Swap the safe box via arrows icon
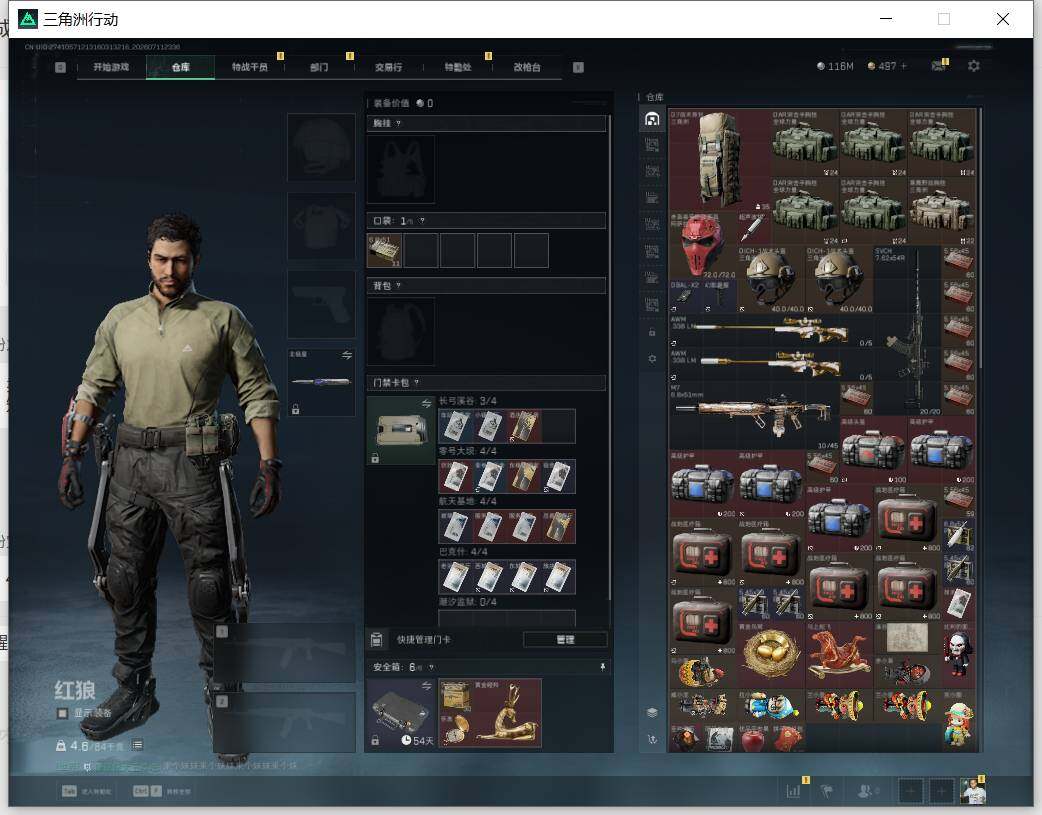The width and height of the screenshot is (1042, 815). coord(426,686)
